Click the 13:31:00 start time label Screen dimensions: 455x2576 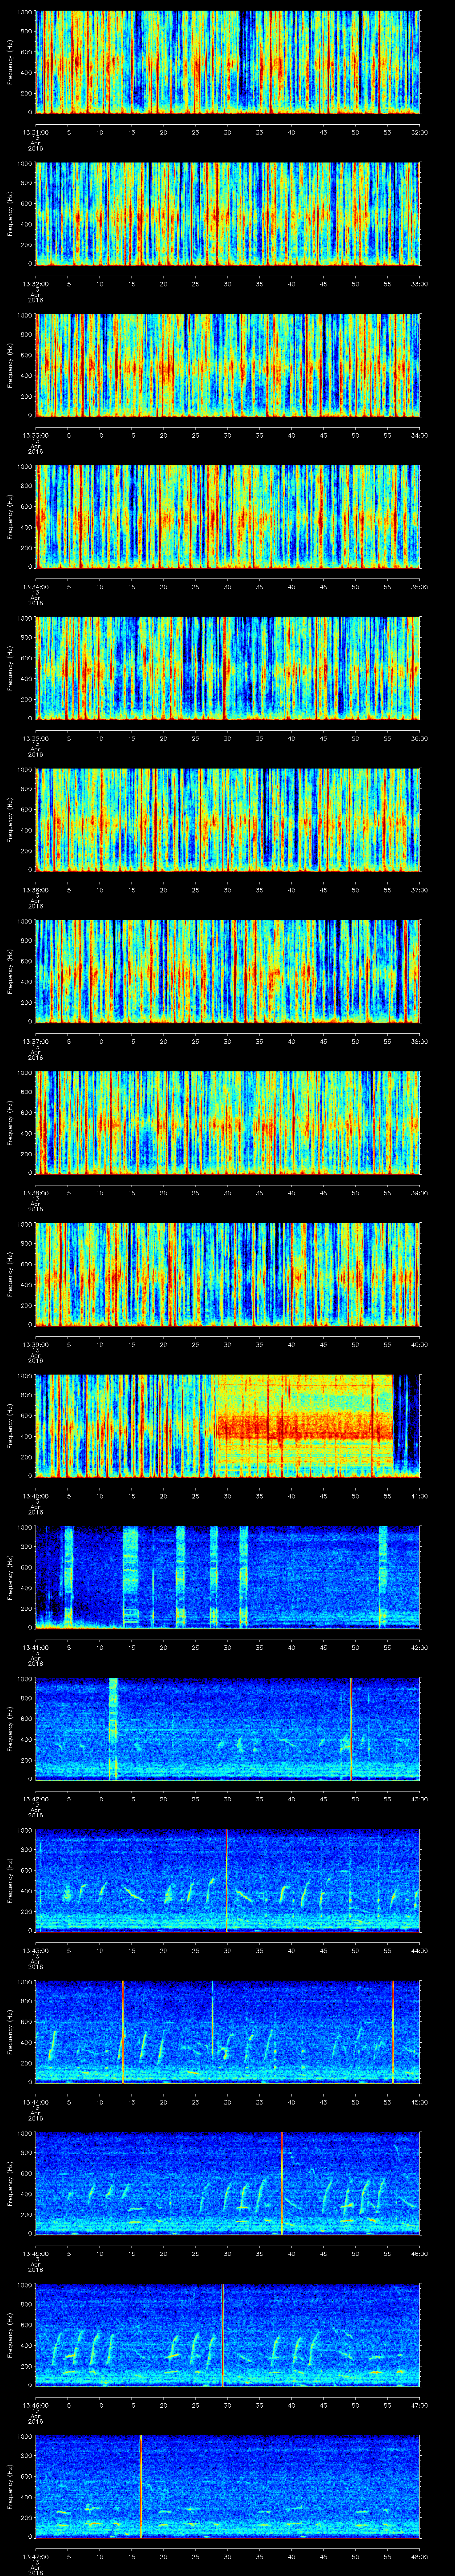click(36, 132)
